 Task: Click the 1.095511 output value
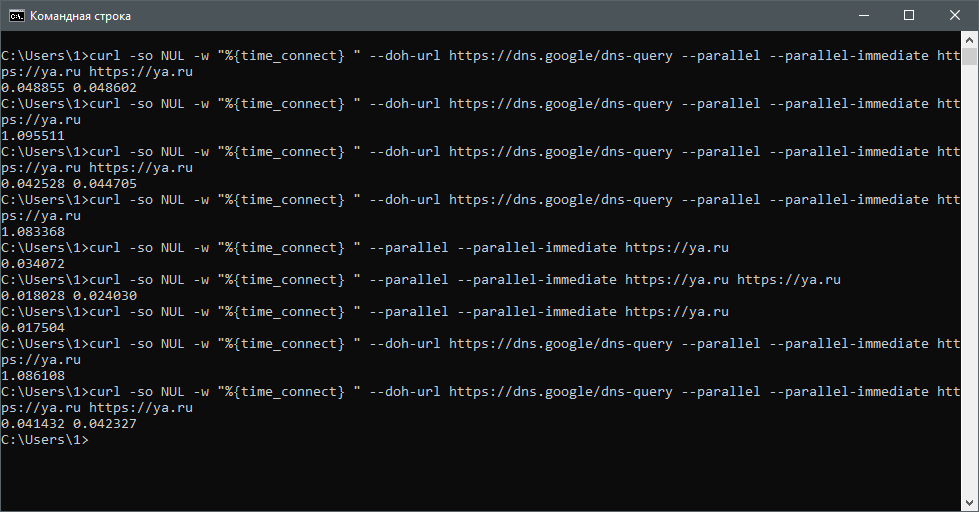coord(33,135)
